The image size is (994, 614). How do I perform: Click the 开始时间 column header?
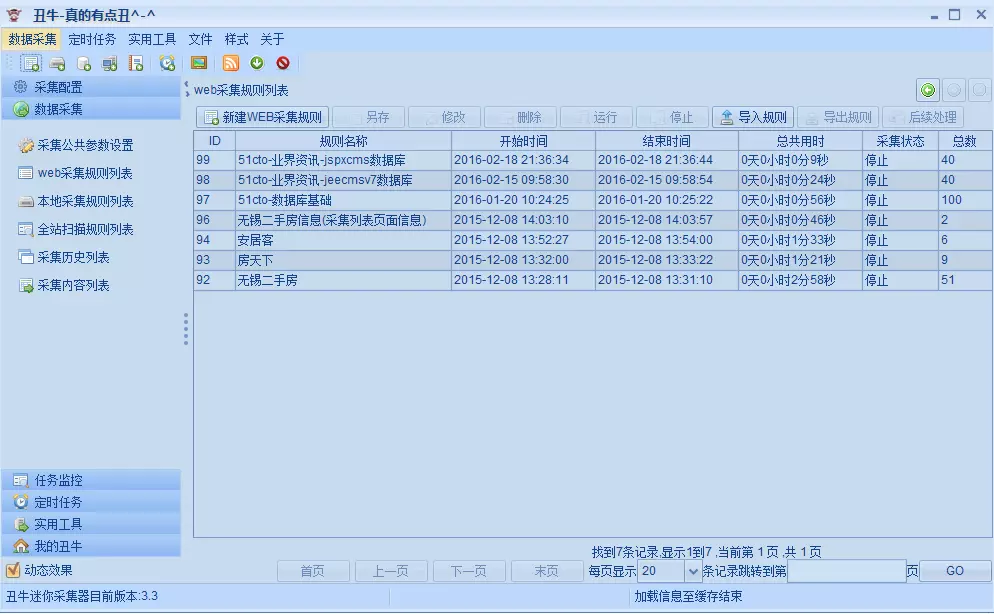(523, 141)
